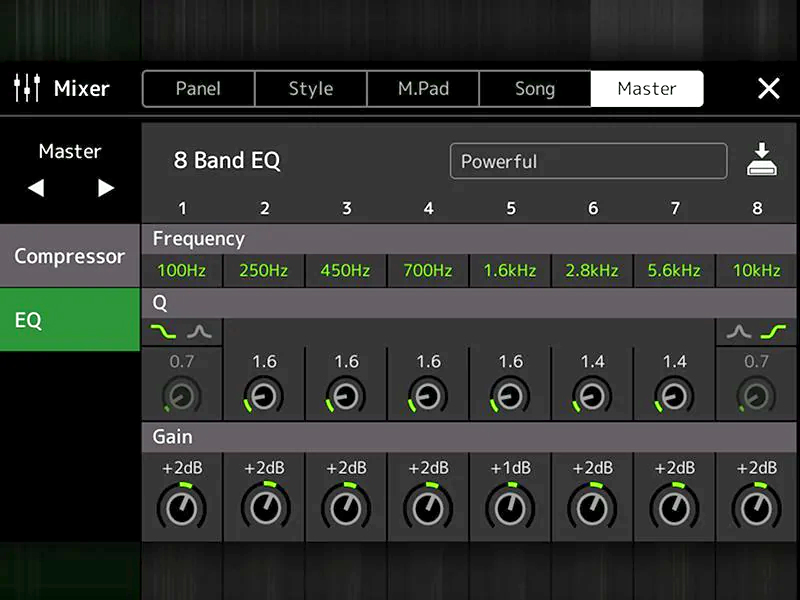Switch to the Panel tab
Screen dimensions: 800x600
[198, 89]
